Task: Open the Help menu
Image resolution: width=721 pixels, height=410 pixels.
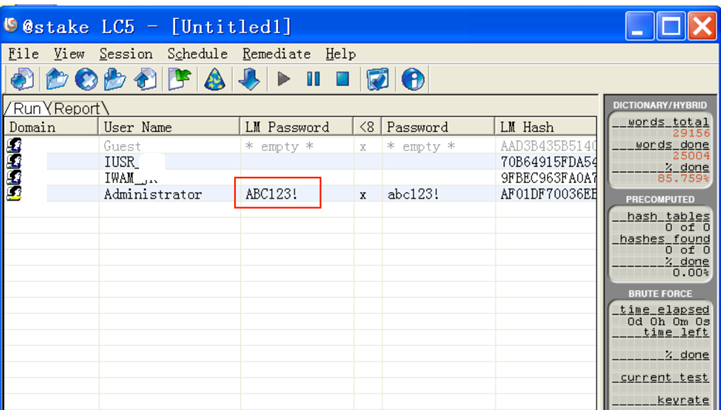Action: click(340, 54)
